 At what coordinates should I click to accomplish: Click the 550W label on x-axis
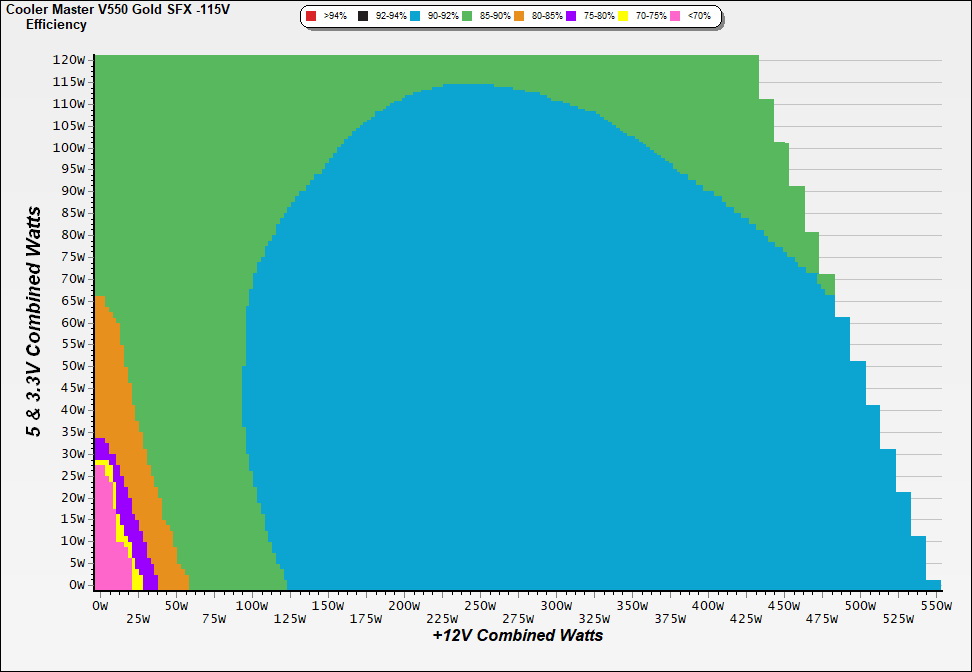coord(935,605)
